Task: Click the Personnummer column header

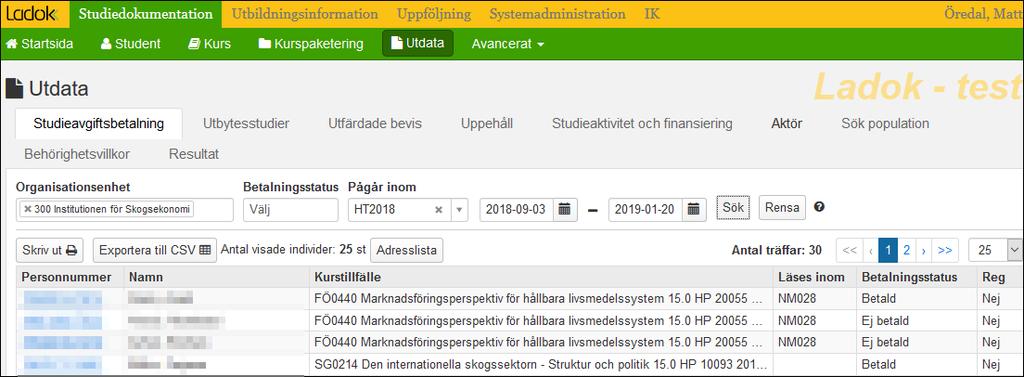Action: [70, 277]
